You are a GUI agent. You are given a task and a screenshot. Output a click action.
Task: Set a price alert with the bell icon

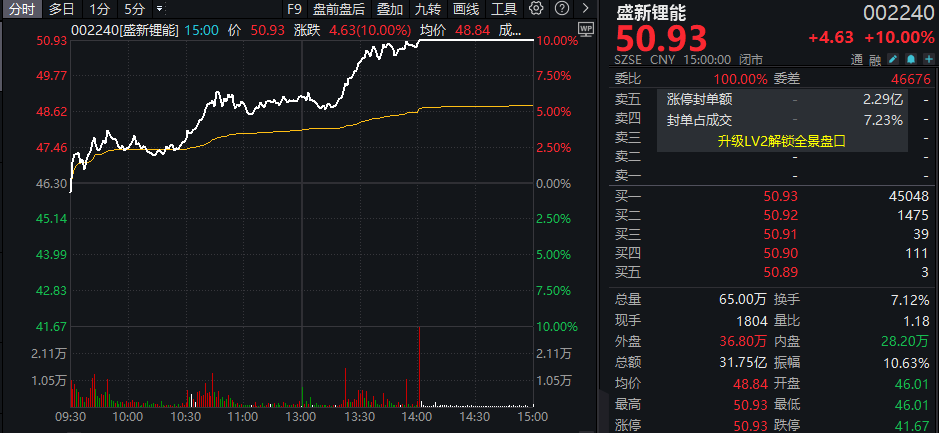pyautogui.click(x=908, y=60)
